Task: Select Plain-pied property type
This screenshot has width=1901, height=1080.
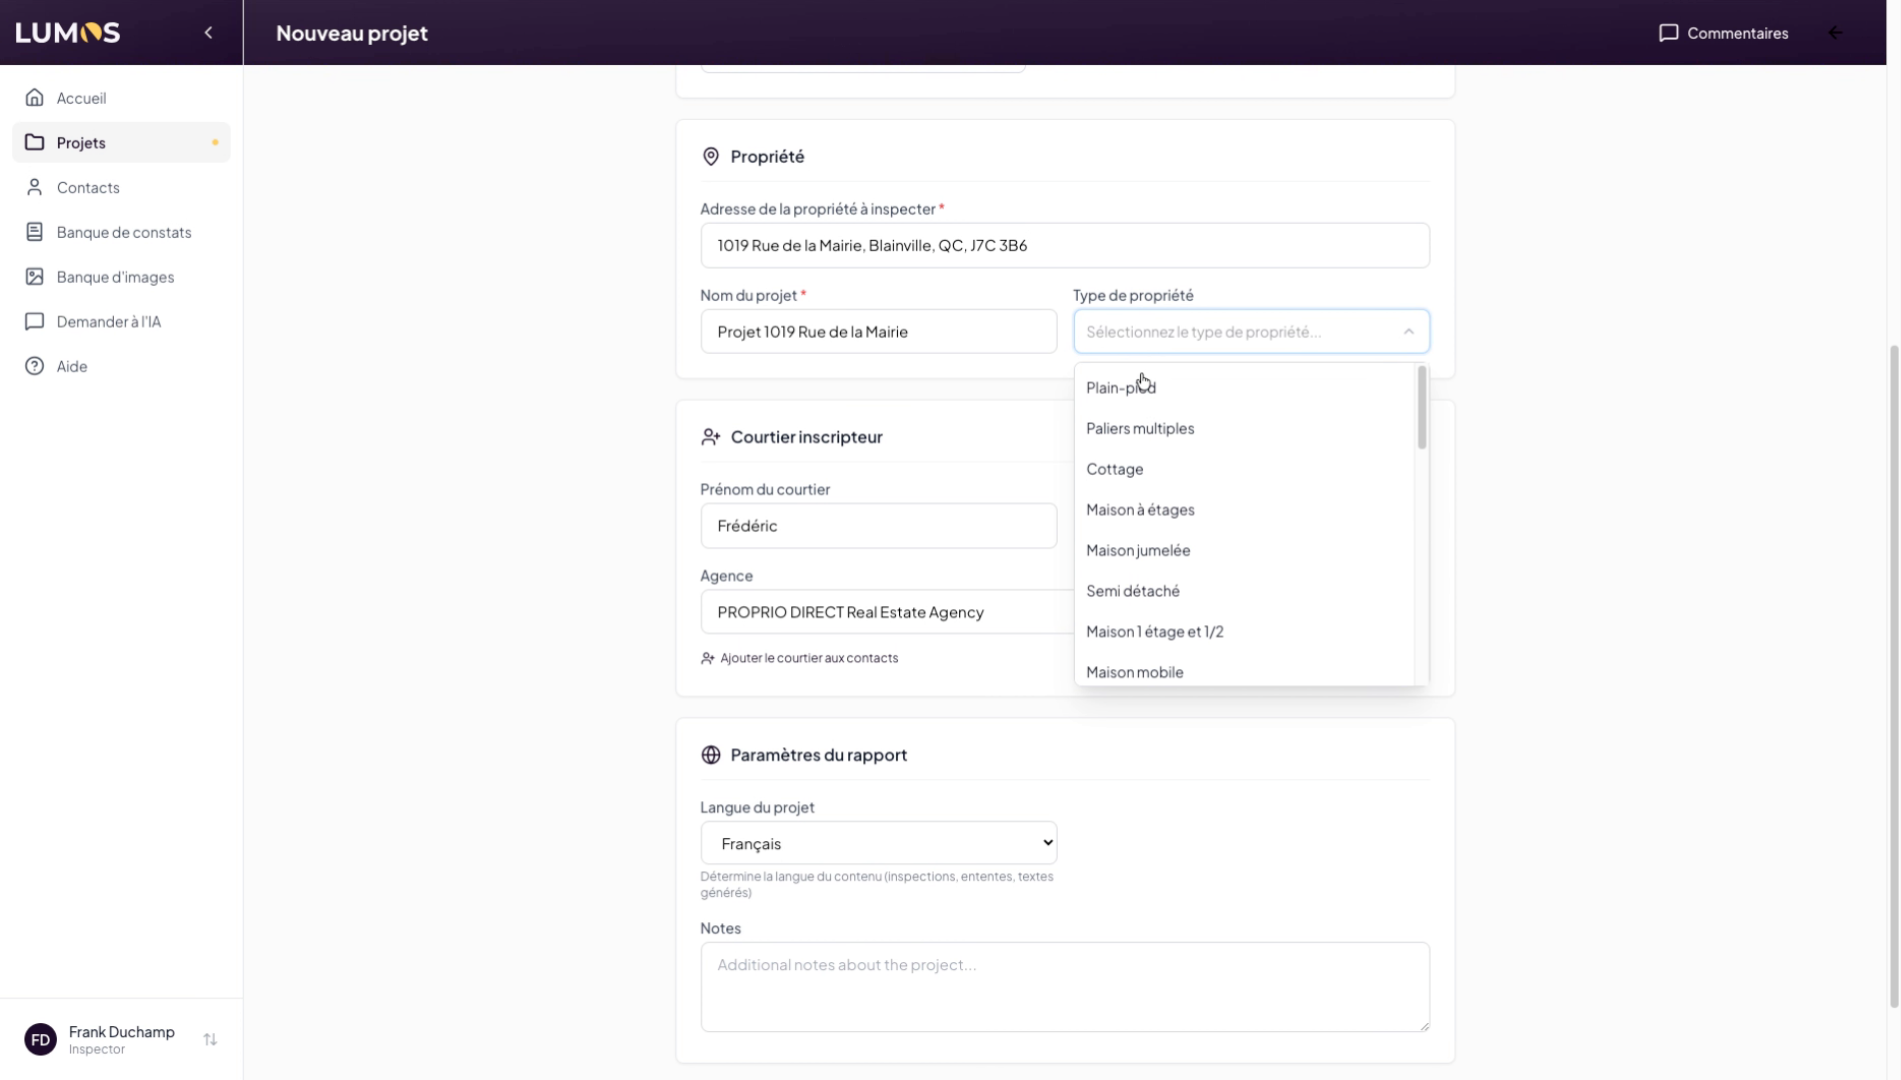Action: pos(1120,388)
